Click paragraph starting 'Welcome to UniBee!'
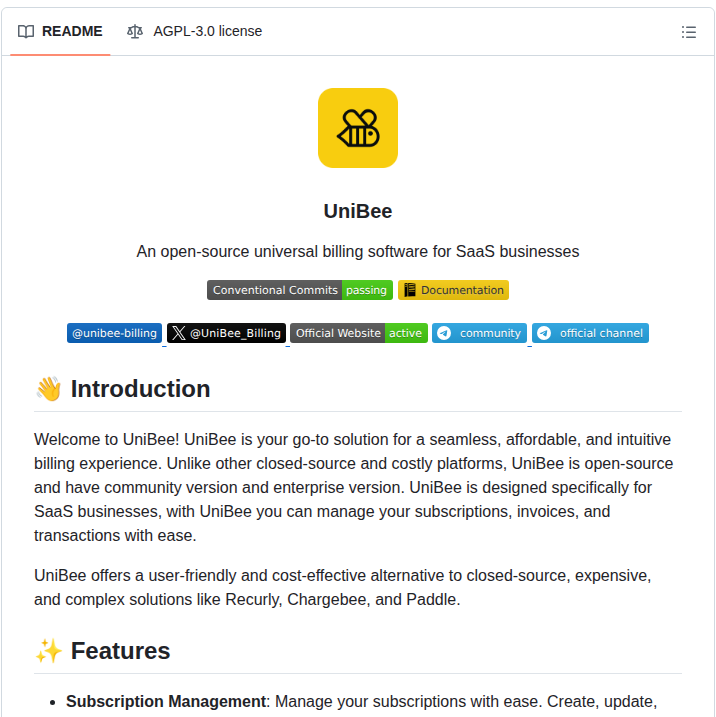The image size is (716, 717). tap(353, 487)
